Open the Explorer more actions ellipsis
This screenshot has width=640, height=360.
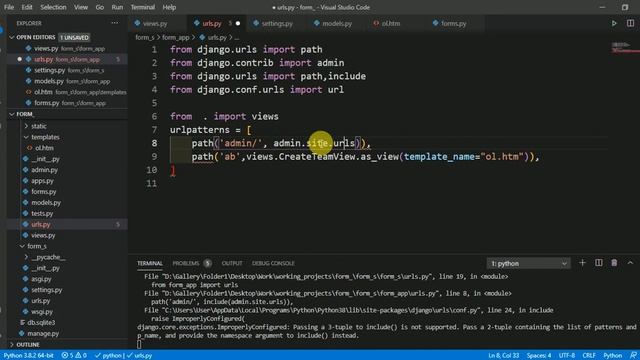pos(115,23)
